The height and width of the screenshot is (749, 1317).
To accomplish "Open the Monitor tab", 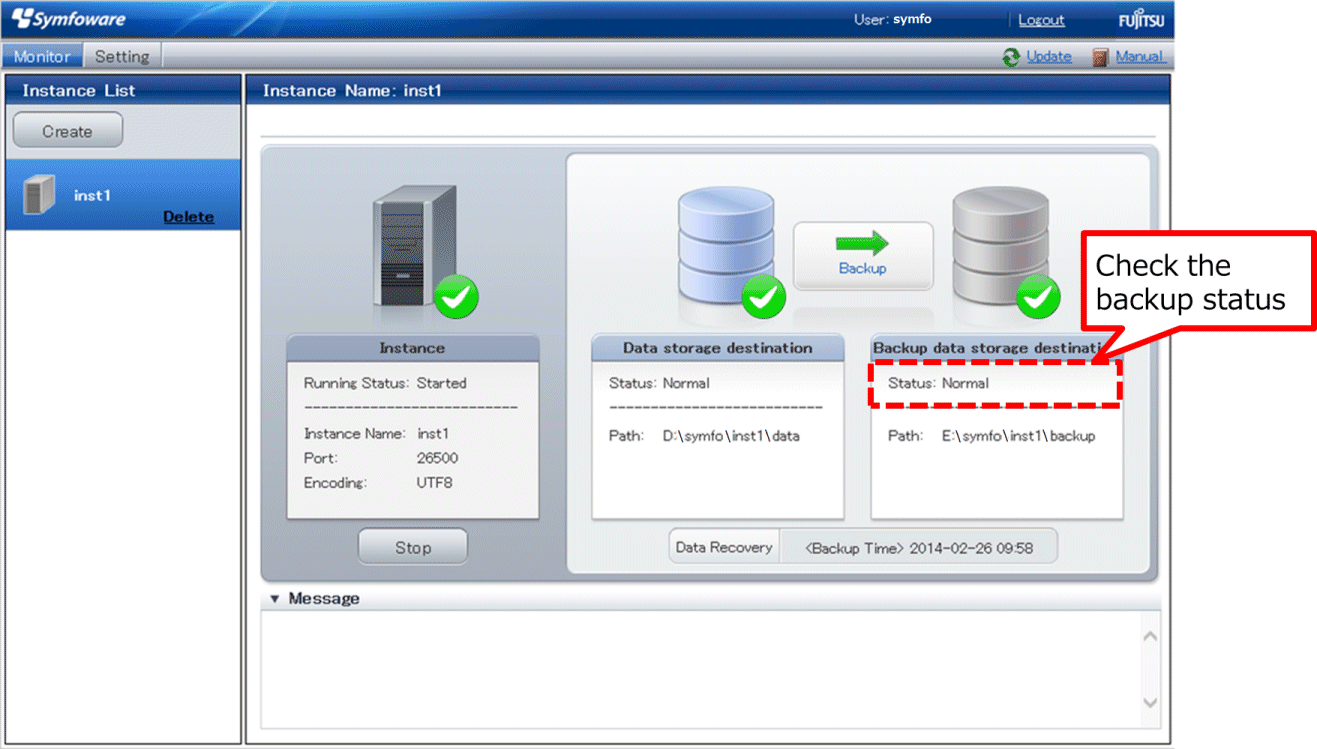I will (x=42, y=57).
